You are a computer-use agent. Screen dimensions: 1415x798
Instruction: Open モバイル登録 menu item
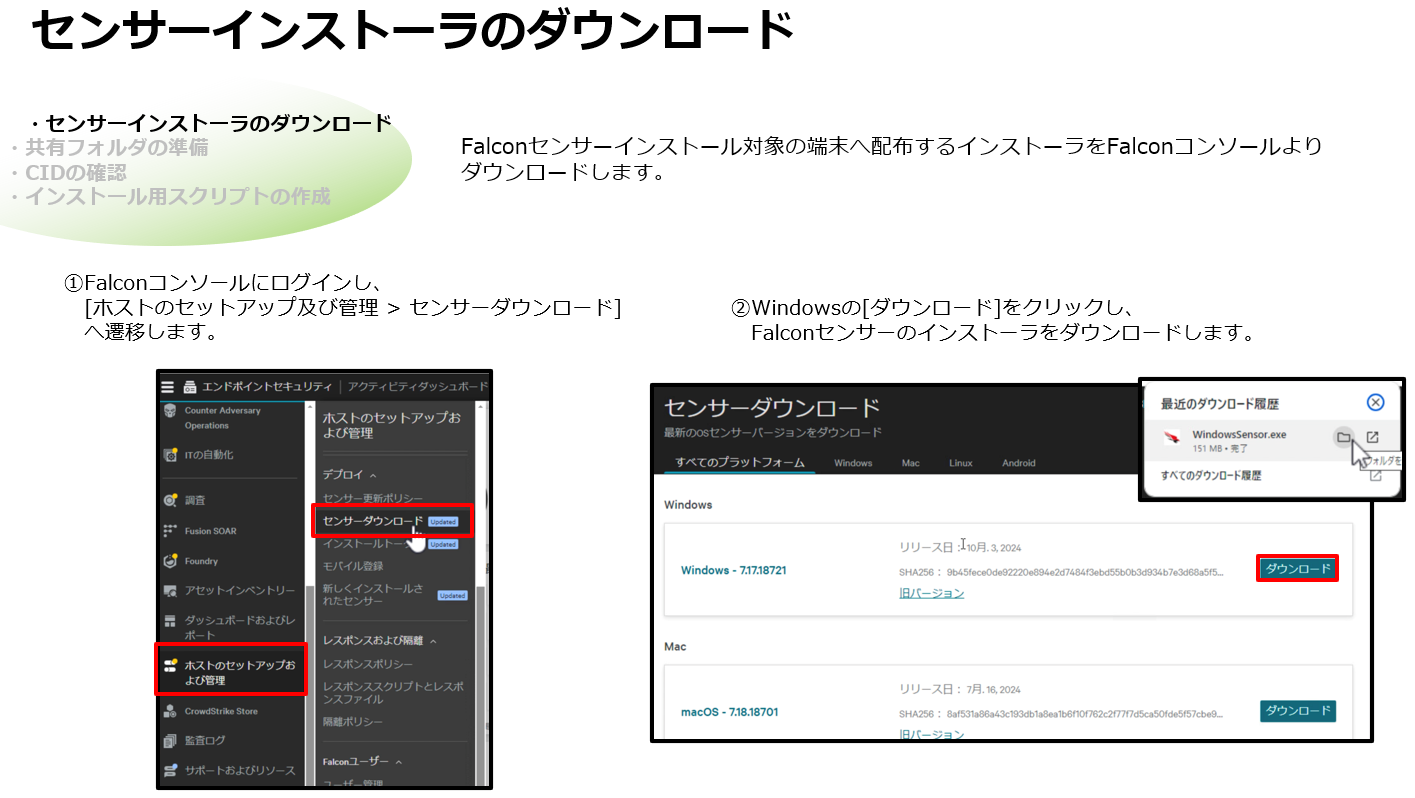pyautogui.click(x=353, y=566)
